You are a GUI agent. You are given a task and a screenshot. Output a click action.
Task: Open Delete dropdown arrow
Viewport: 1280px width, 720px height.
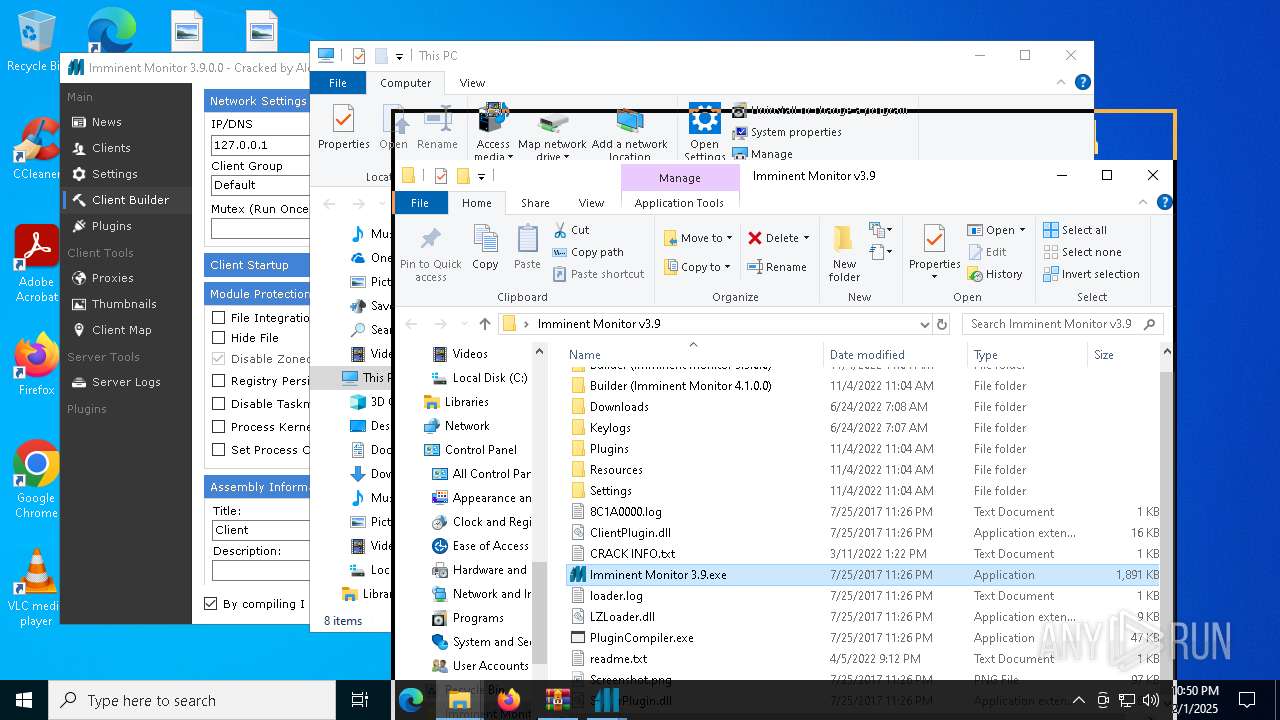806,238
